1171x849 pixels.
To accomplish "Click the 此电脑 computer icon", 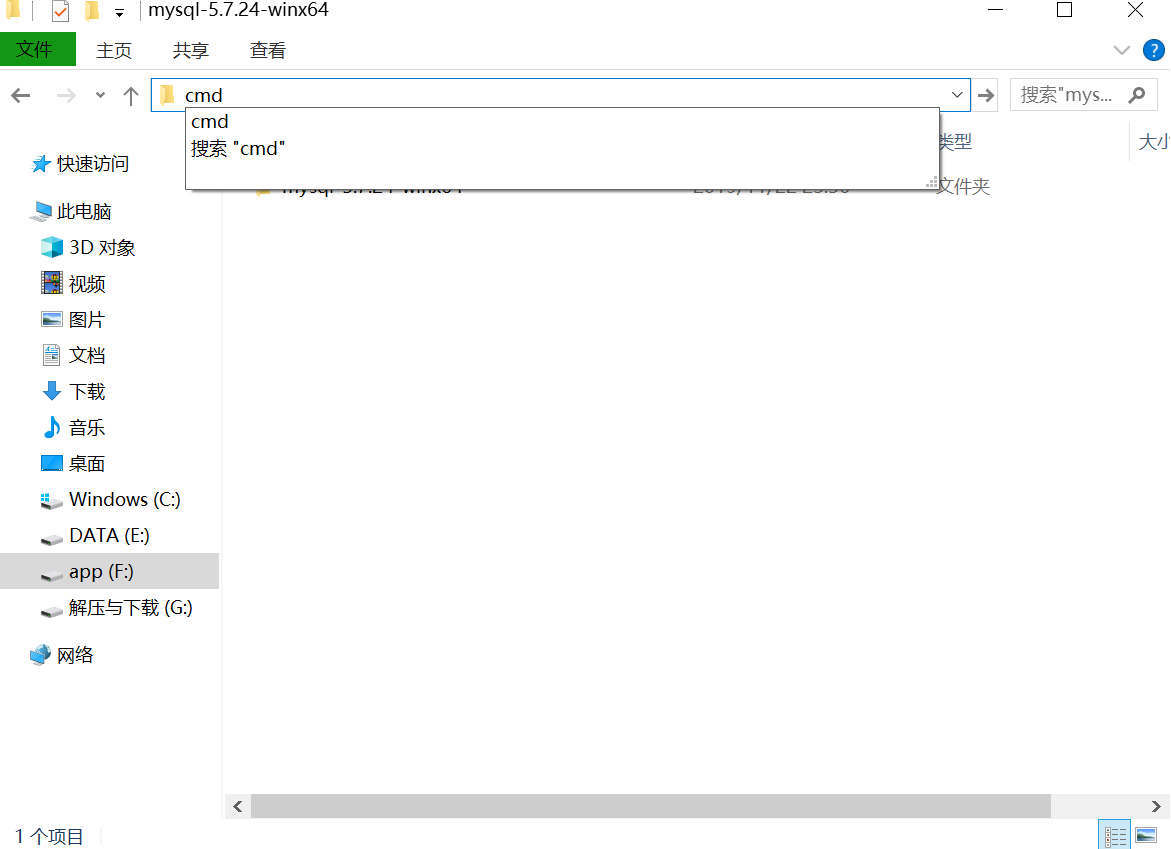I will [x=41, y=212].
